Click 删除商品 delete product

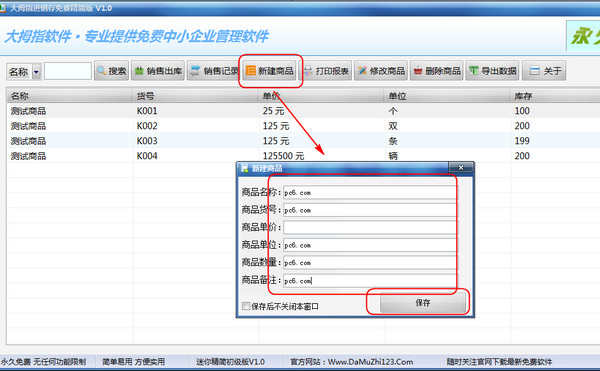point(437,71)
